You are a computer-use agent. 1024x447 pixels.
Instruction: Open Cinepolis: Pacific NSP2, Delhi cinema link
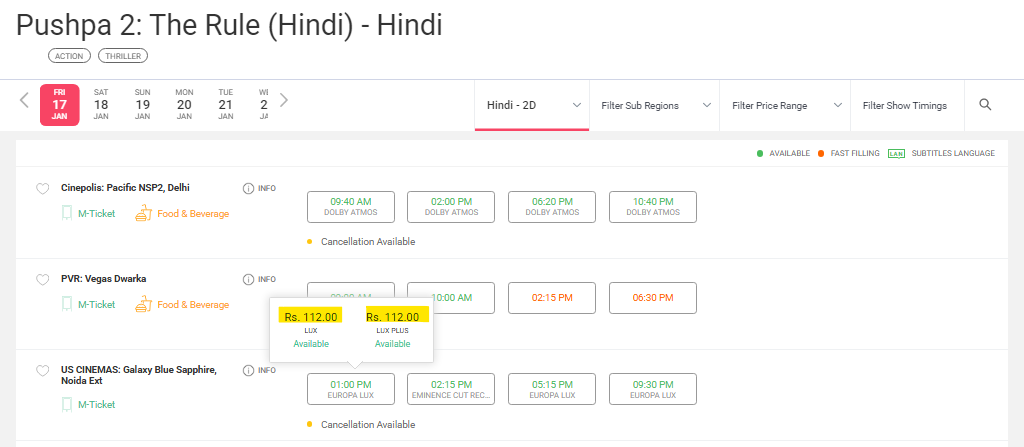coord(125,188)
